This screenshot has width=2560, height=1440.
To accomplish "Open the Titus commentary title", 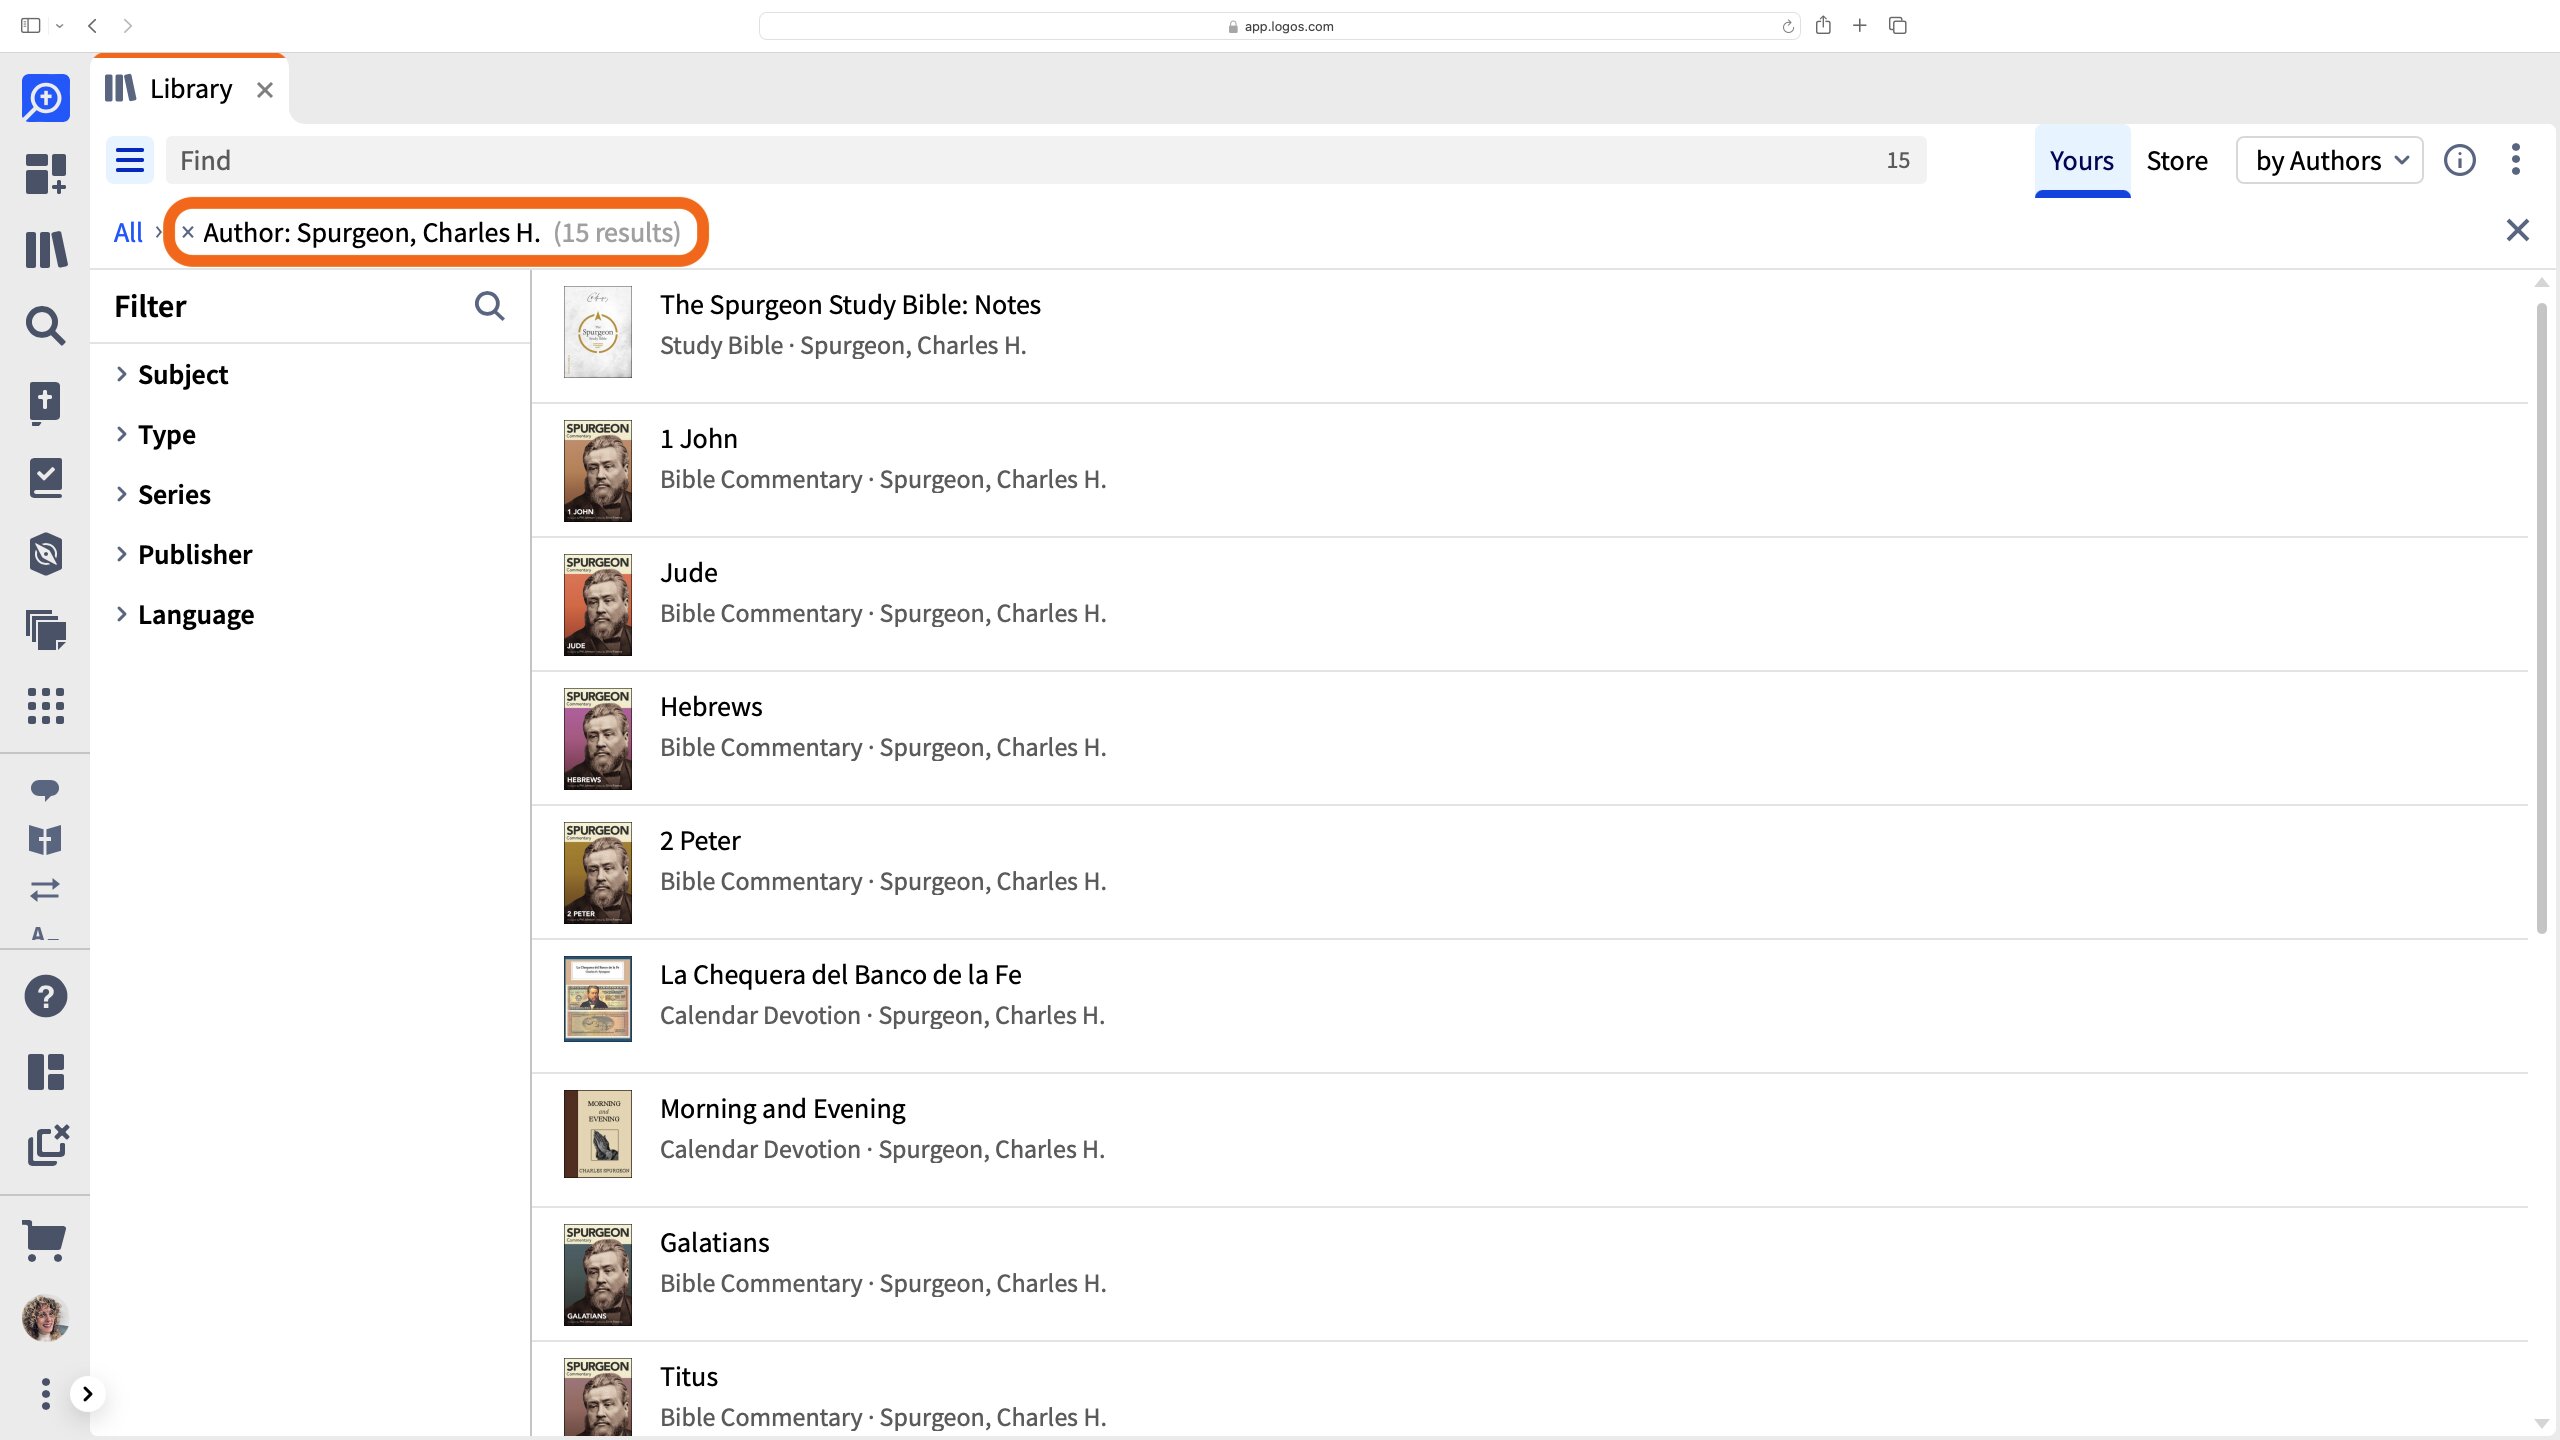I will coord(689,1376).
